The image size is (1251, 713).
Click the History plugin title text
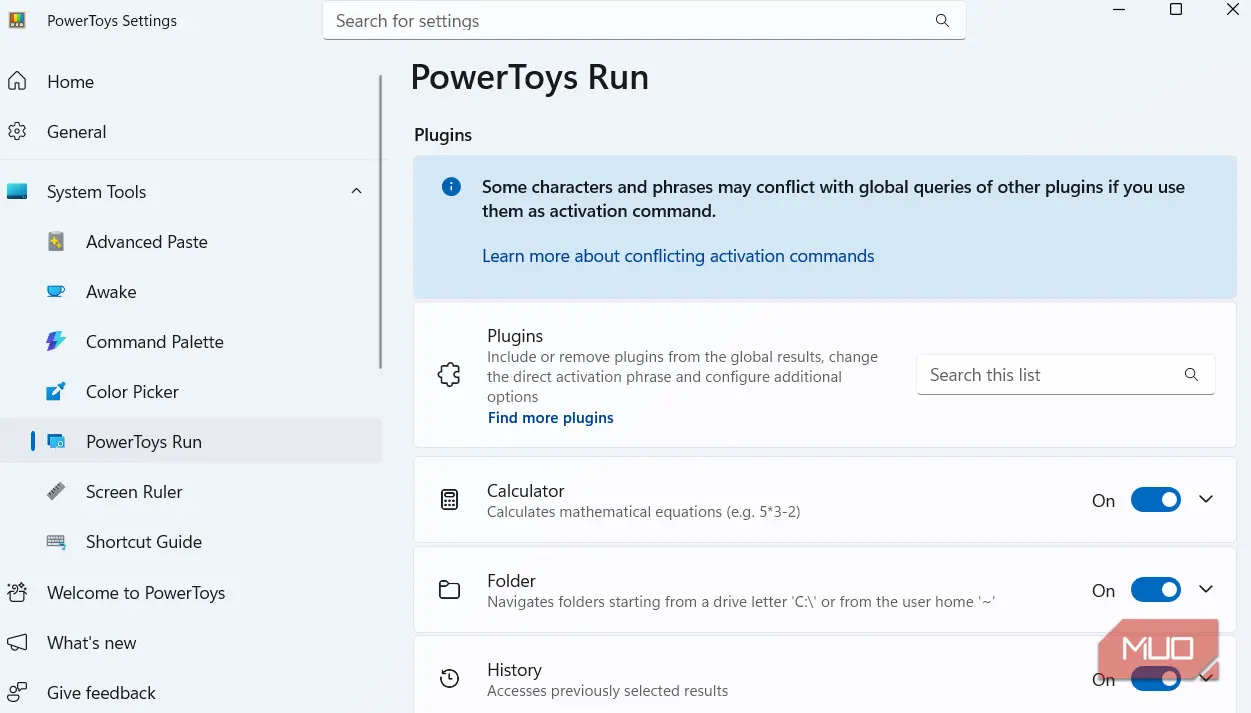[514, 670]
